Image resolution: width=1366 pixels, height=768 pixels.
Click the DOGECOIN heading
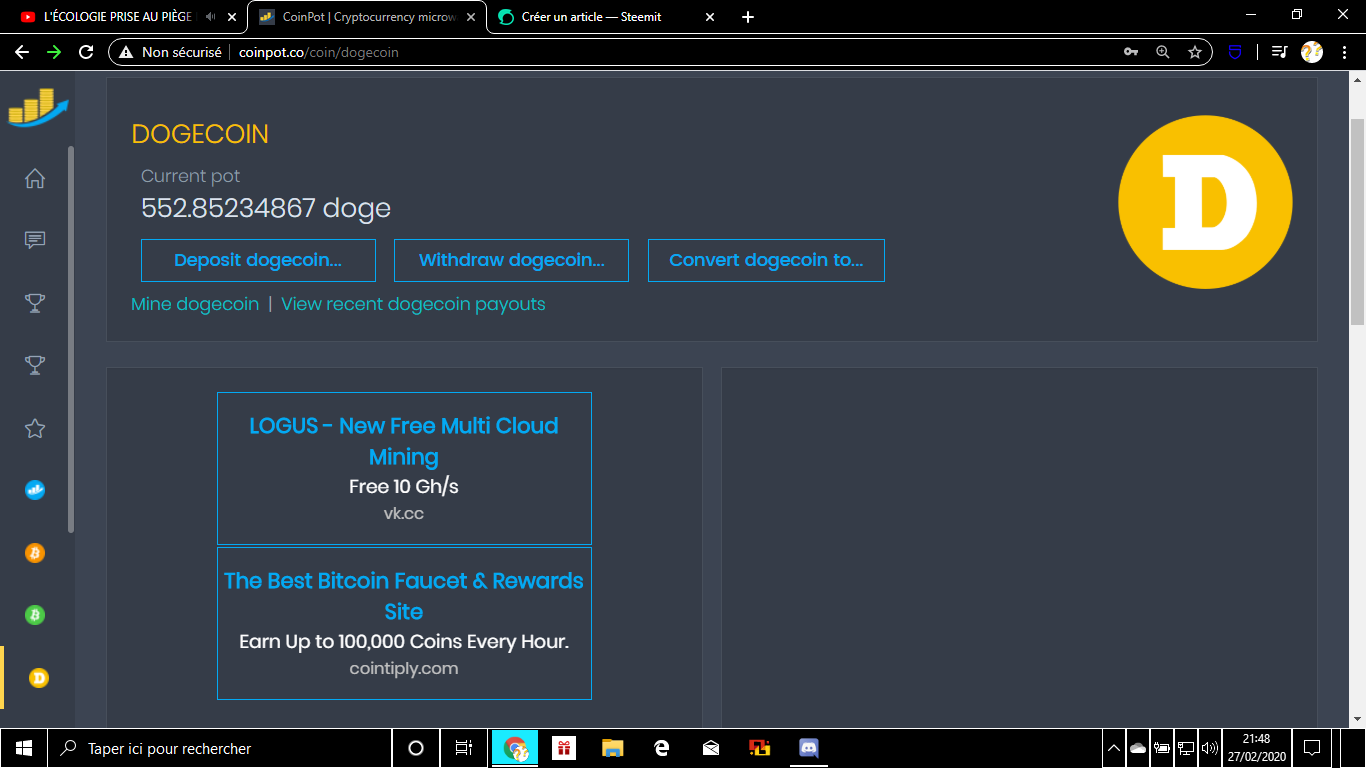(200, 134)
